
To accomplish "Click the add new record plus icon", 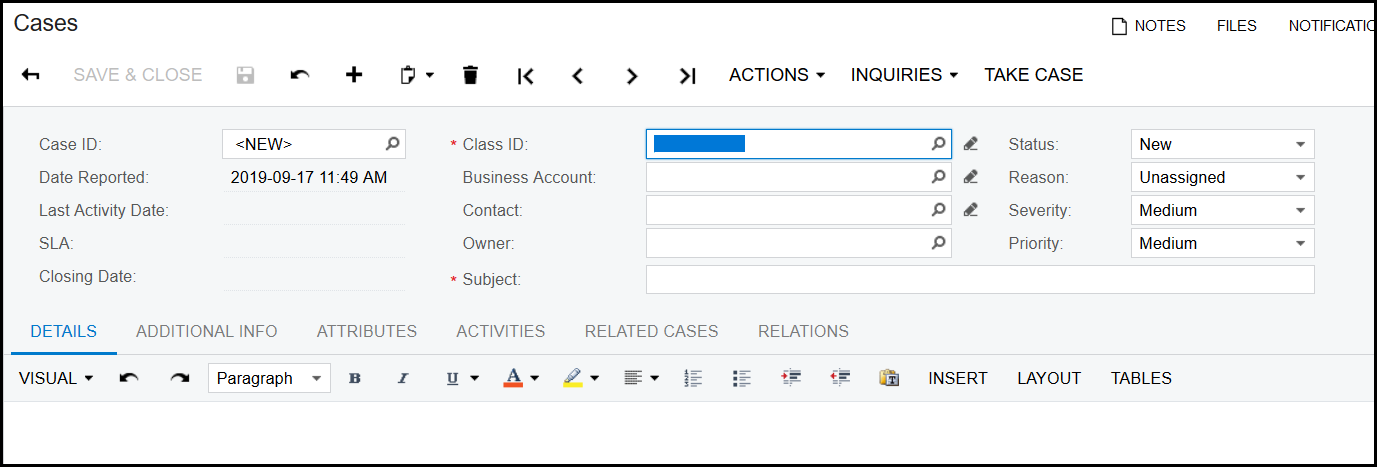I will 353,75.
